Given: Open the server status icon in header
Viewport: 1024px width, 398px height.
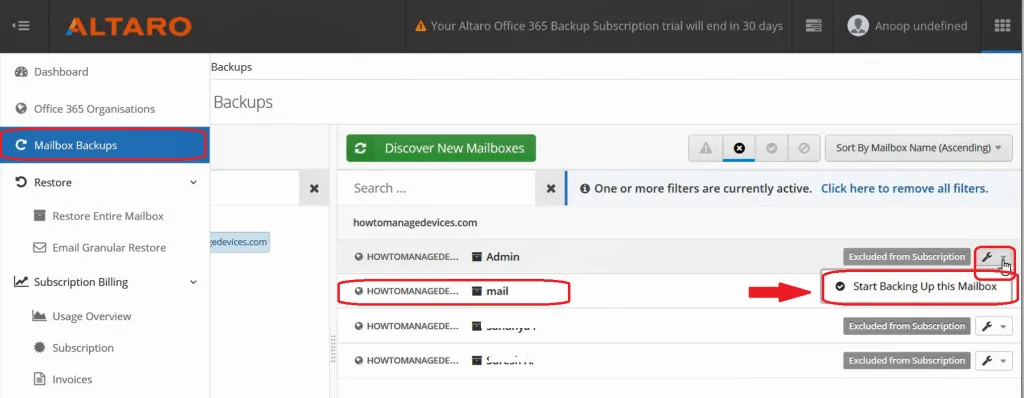Looking at the screenshot, I should 813,26.
